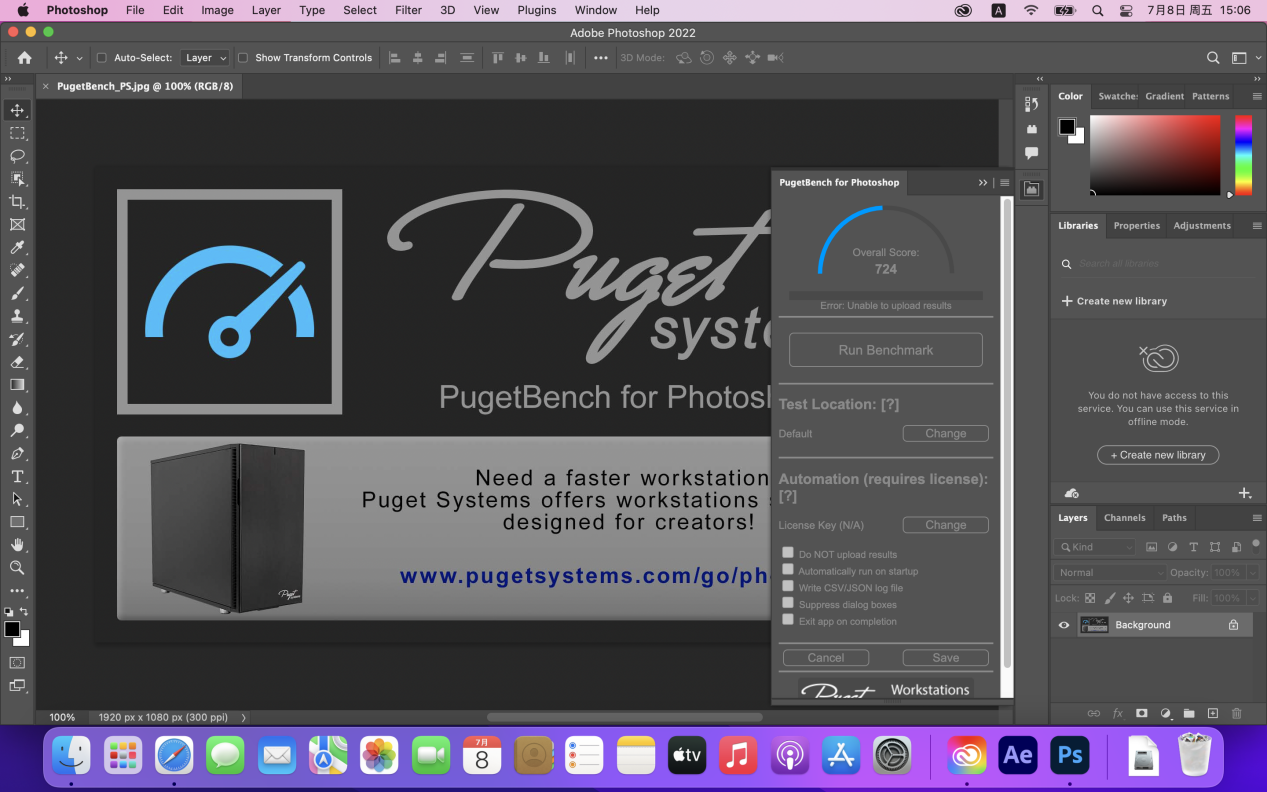Click Change next to License Key
The image size is (1267, 792).
coord(945,525)
